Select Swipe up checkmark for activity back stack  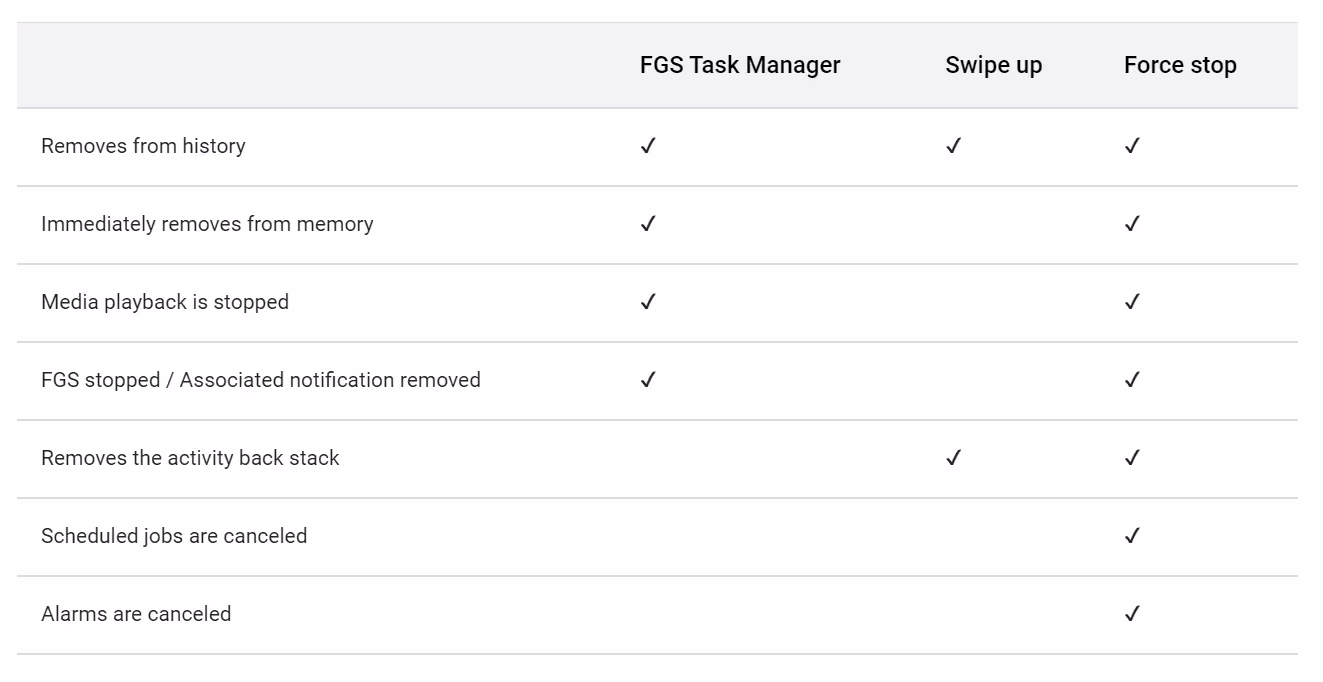click(953, 458)
